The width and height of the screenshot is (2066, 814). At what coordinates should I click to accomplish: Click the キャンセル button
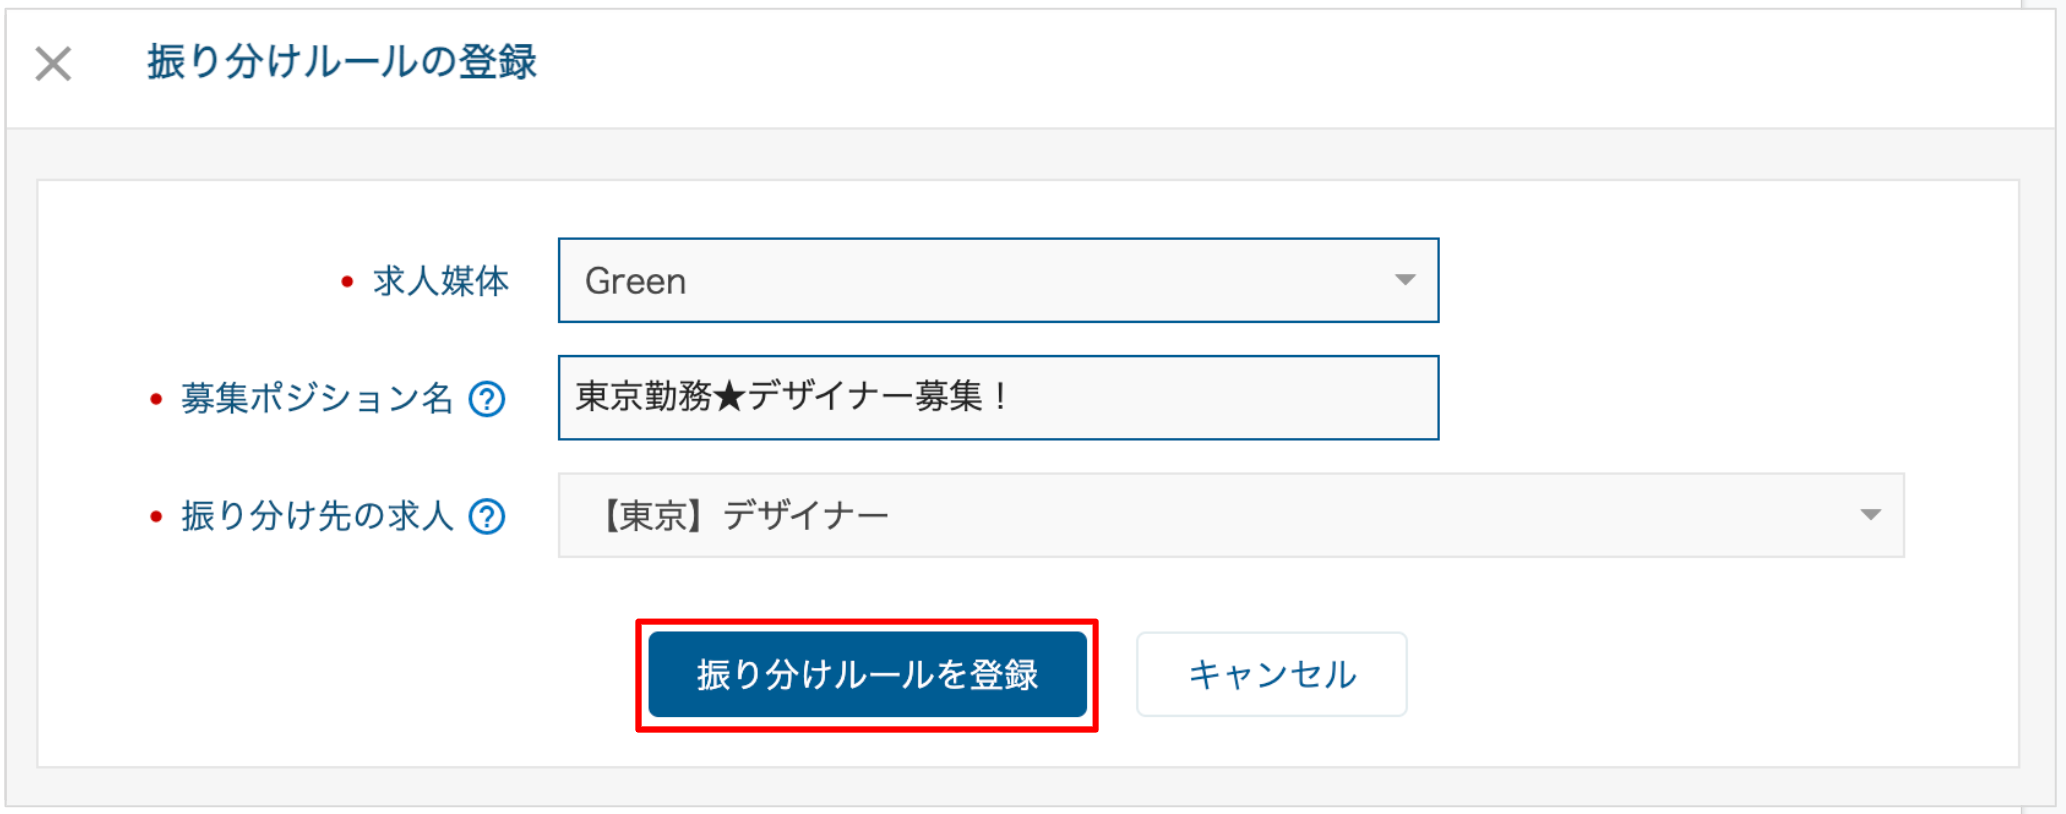(x=1271, y=674)
